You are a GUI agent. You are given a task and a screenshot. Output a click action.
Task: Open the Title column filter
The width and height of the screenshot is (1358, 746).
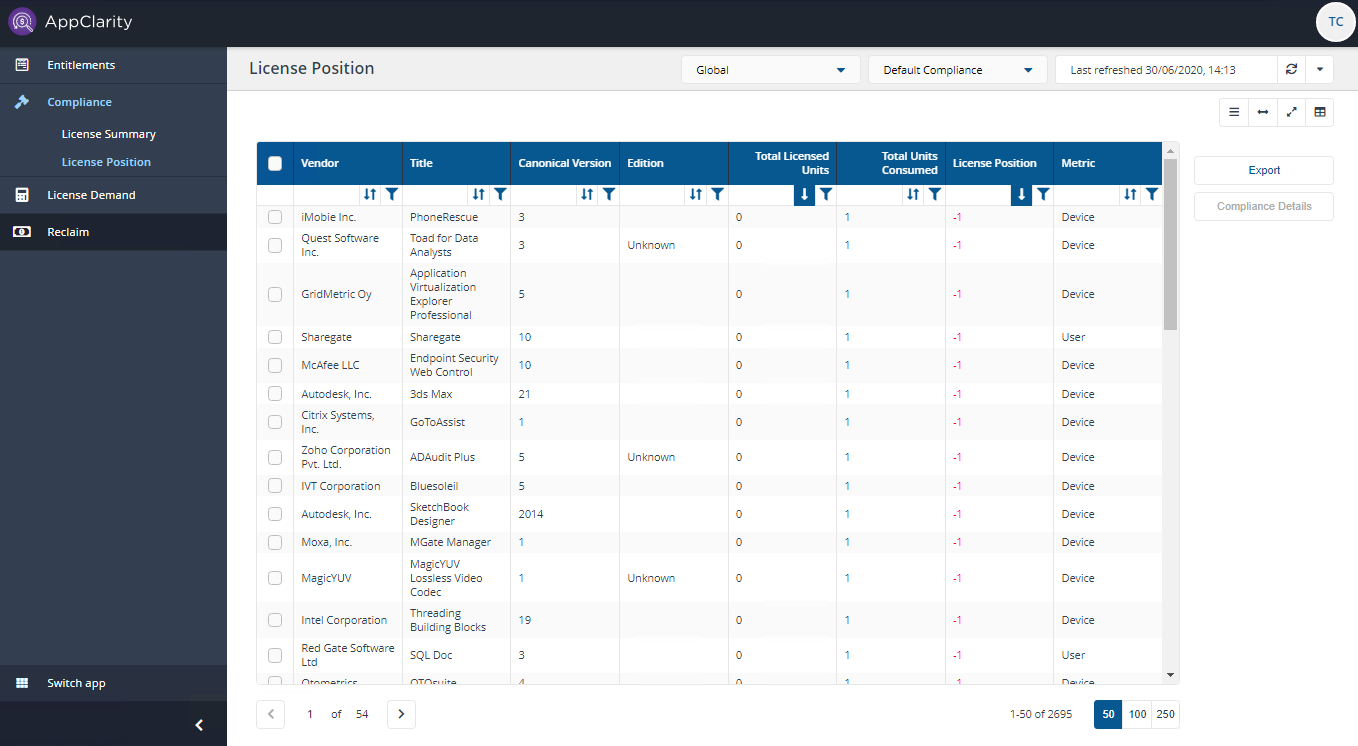pos(500,195)
